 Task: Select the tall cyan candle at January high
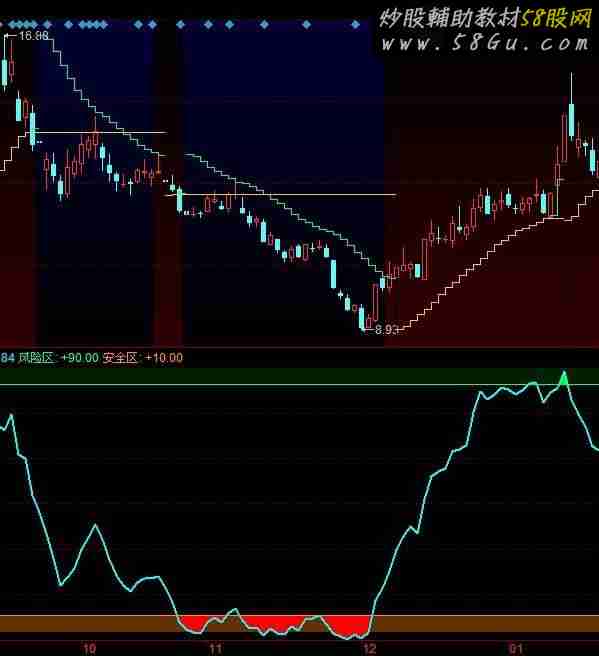[571, 120]
